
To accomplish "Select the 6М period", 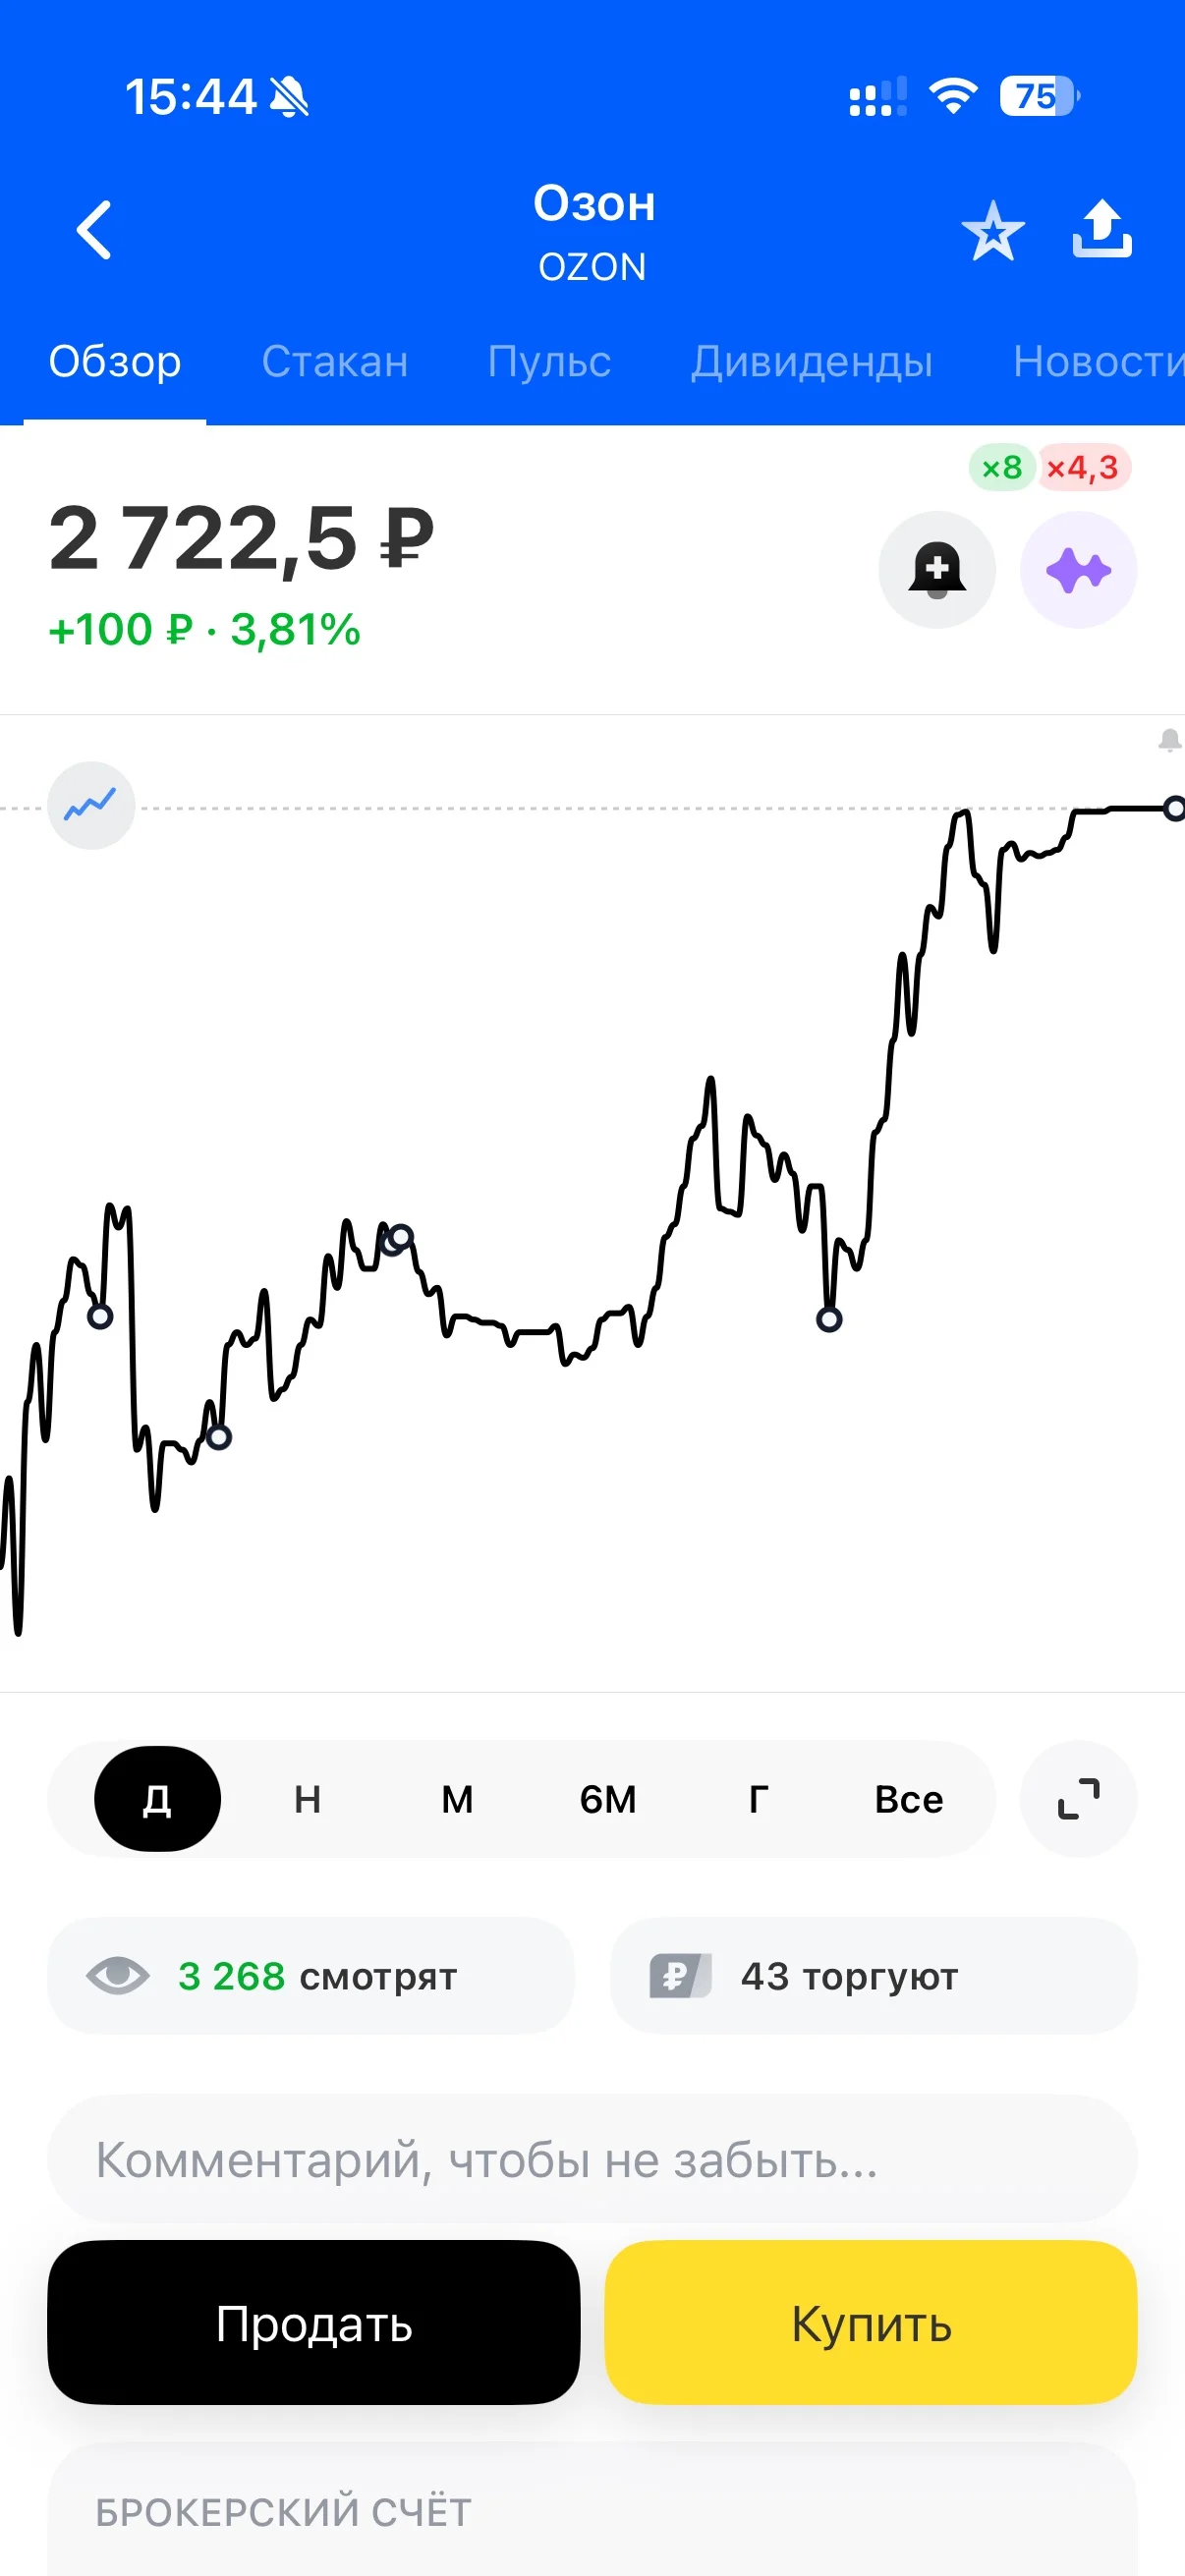I will point(608,1799).
